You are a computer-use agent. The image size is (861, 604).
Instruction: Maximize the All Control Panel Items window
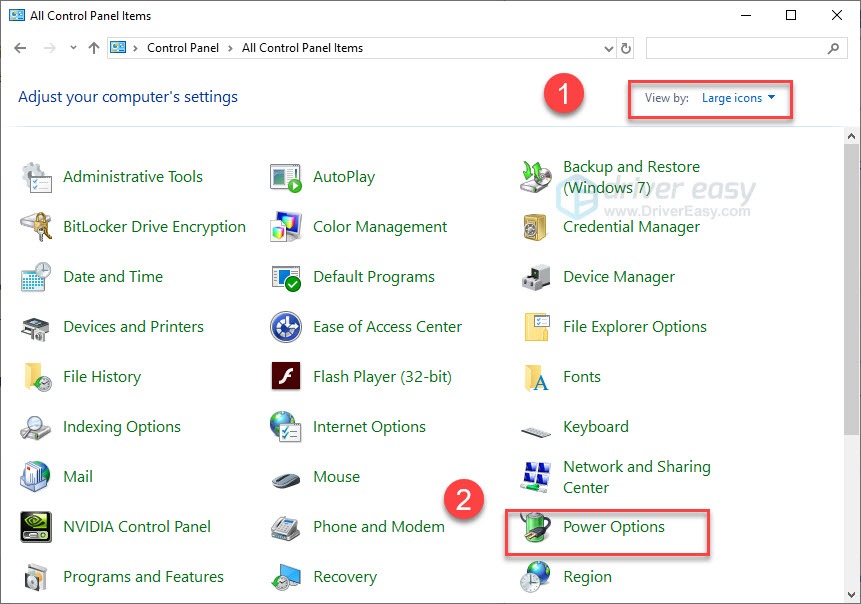791,15
